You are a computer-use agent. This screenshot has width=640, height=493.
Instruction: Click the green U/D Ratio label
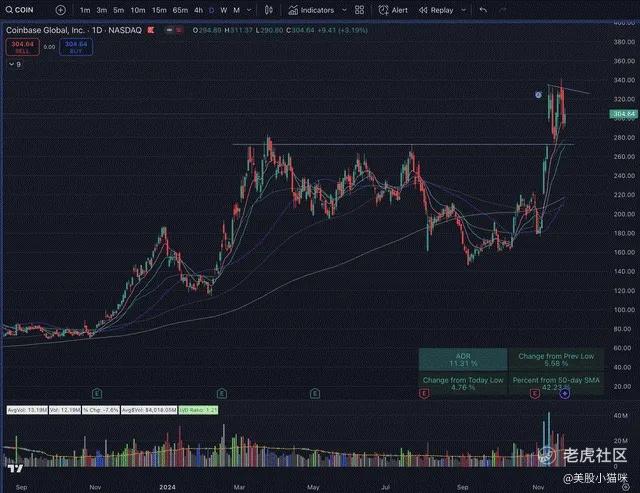pos(198,410)
